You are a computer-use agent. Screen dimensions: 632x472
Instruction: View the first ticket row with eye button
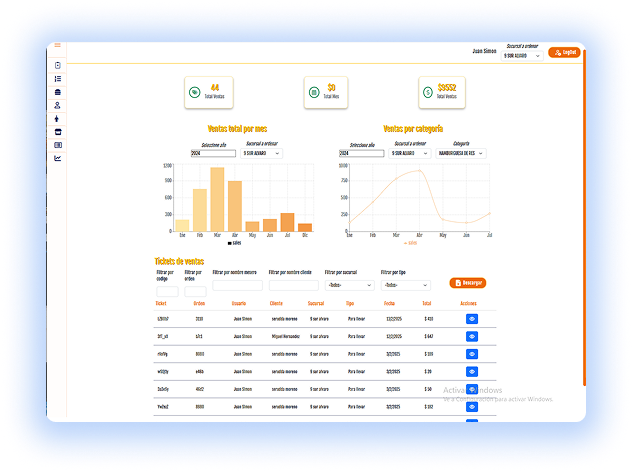pos(471,319)
